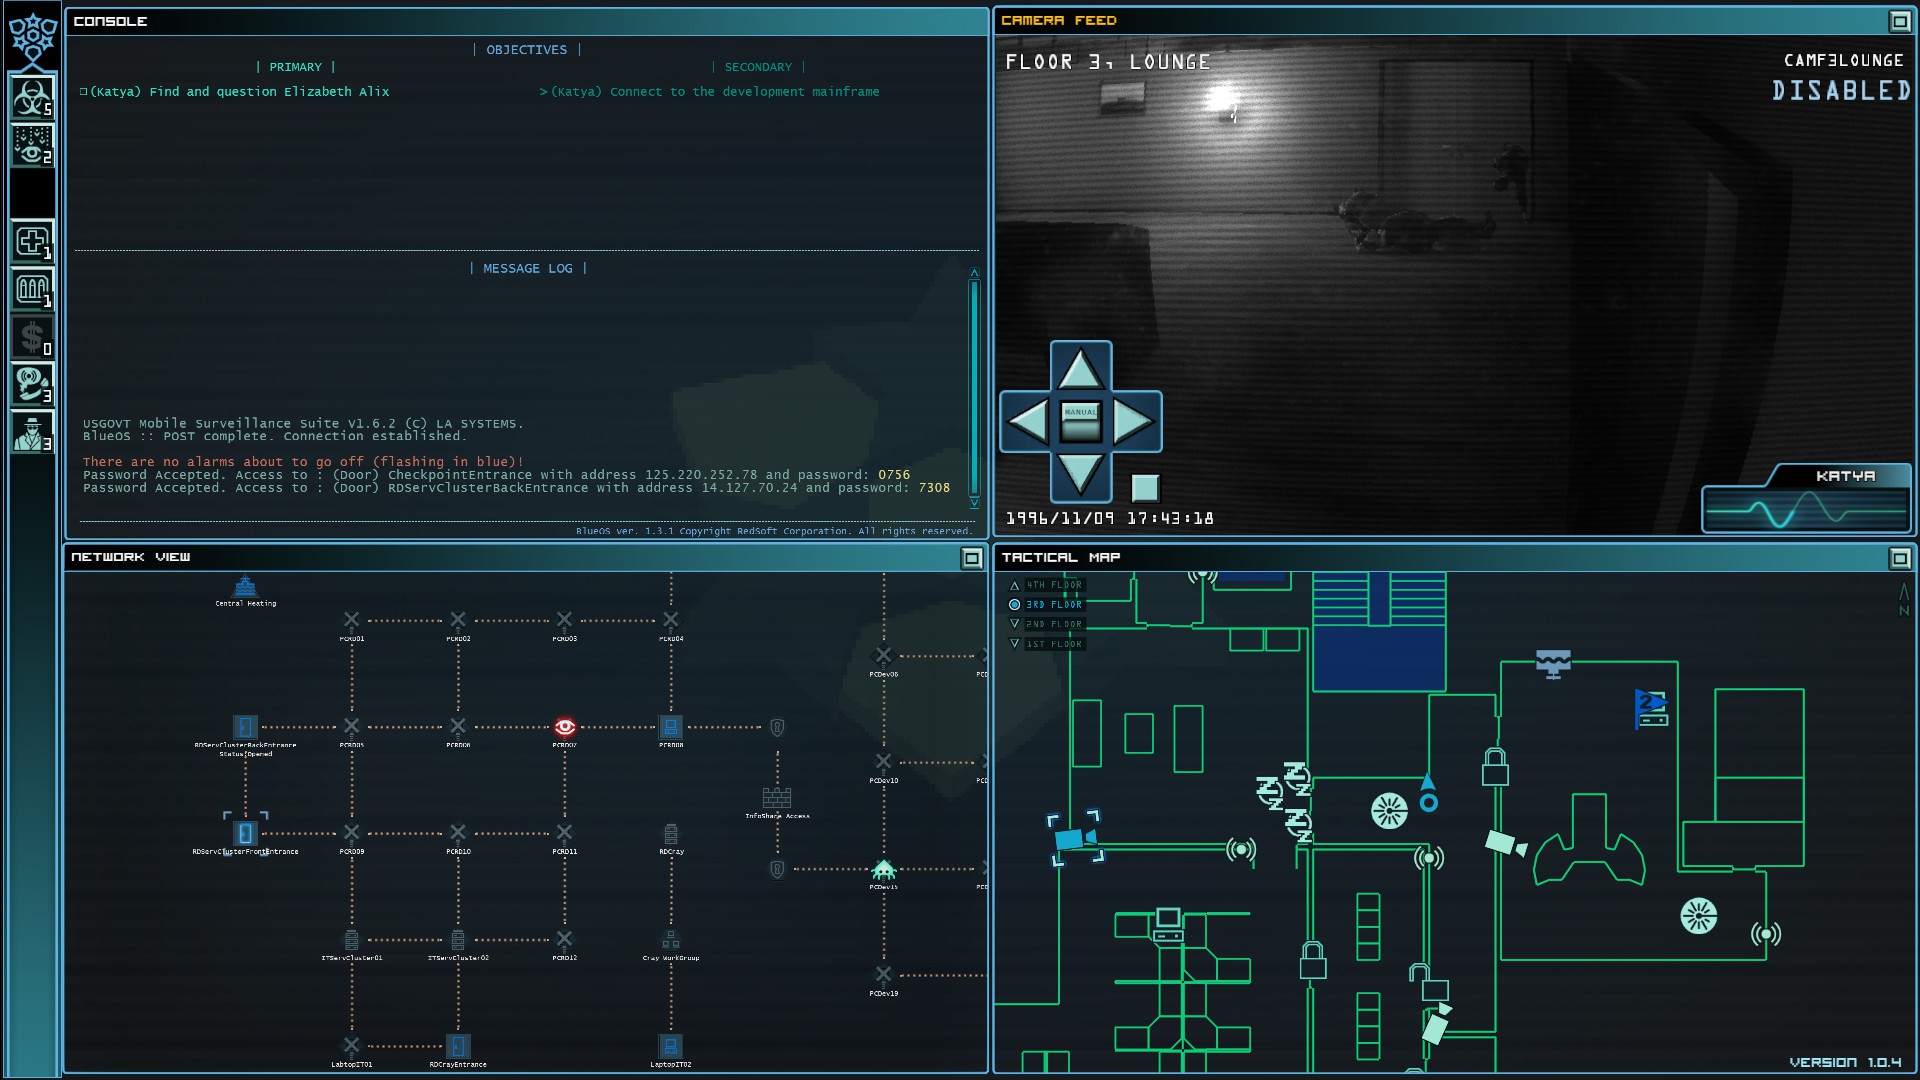Select the spy agent icon in the sidebar
Screen dimensions: 1920x1080
32,432
